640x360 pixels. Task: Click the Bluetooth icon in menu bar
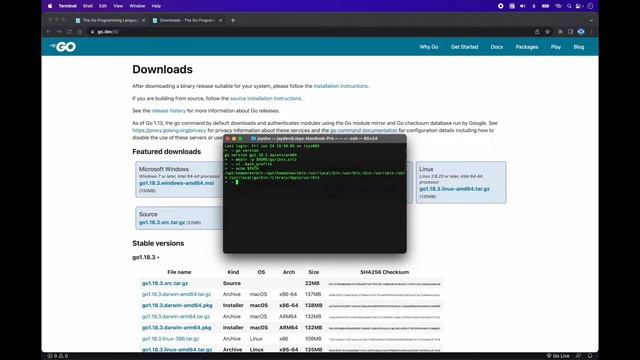(x=534, y=6)
